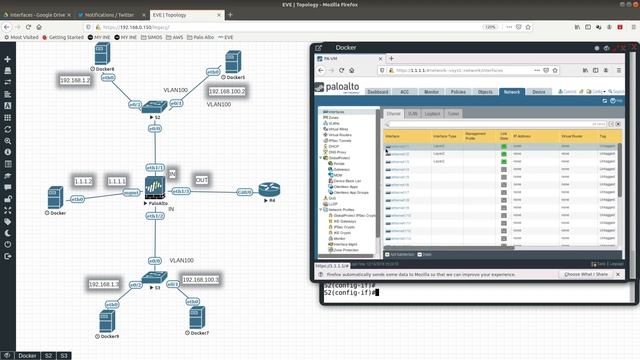The width and height of the screenshot is (640, 360).
Task: Click the Commit link in Palo Alto header
Action: 567,91
